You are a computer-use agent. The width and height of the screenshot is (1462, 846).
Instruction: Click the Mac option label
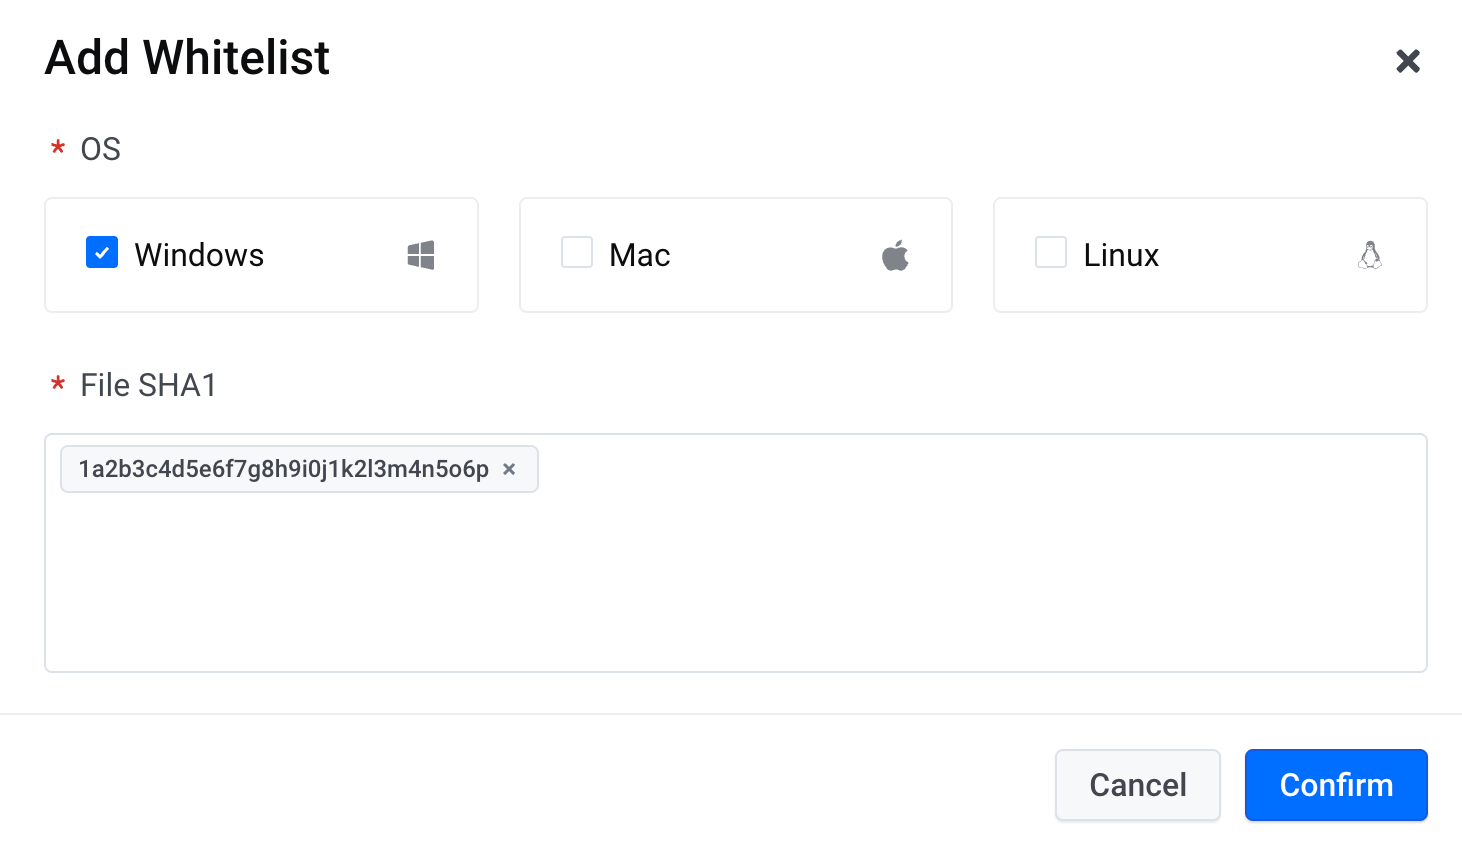pos(640,255)
